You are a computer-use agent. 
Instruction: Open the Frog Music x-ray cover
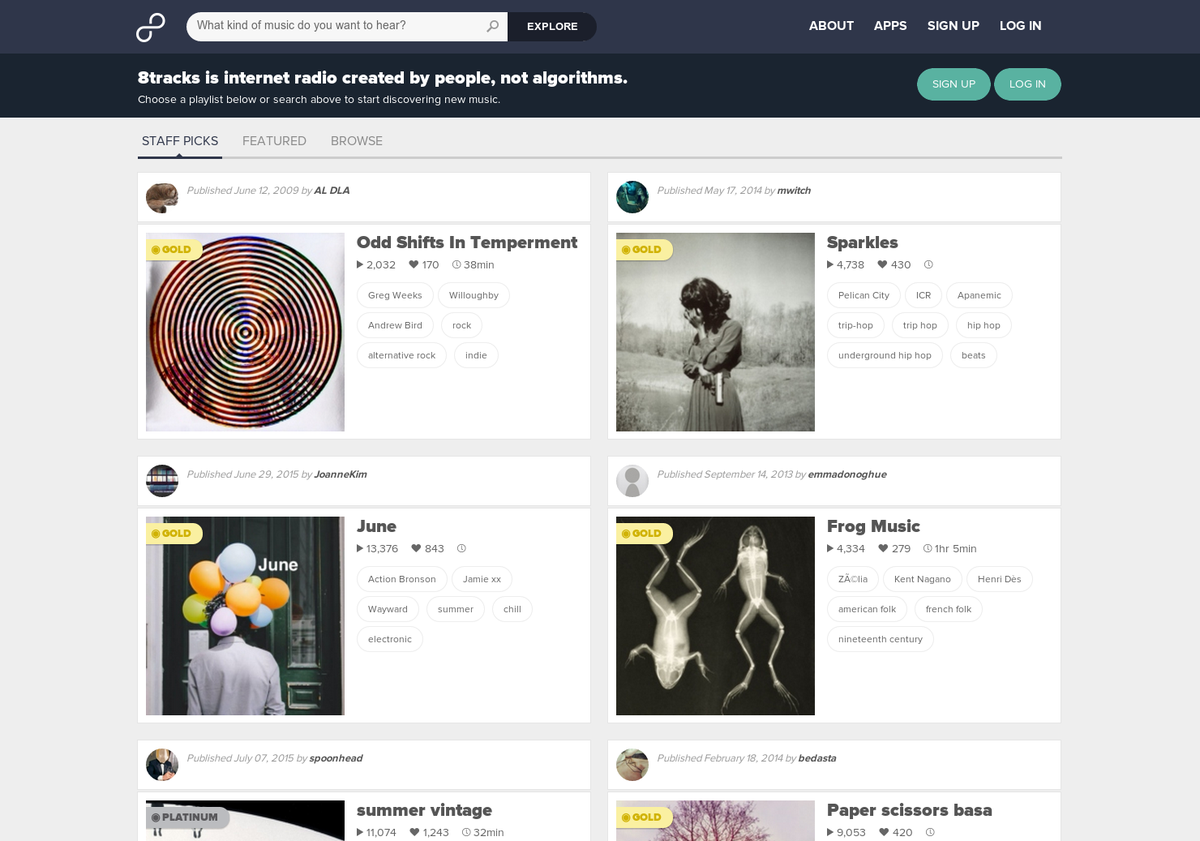[715, 616]
